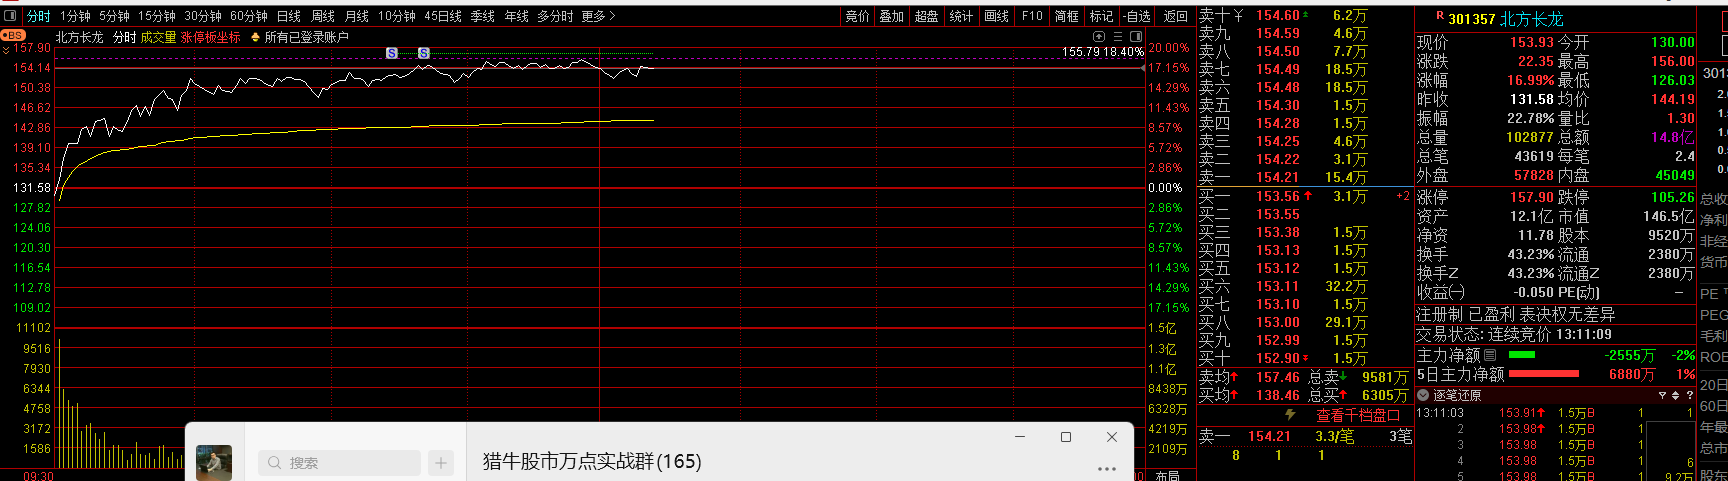Click the 现价 value 153.93

tap(1532, 42)
